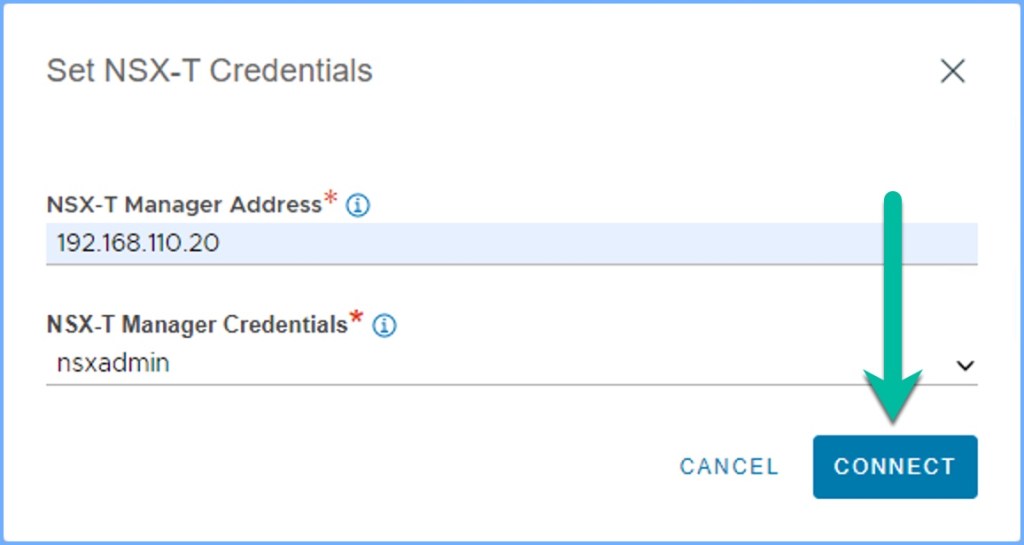Click red asterisk after NSX-T Manager Address
This screenshot has width=1024, height=545.
point(331,200)
